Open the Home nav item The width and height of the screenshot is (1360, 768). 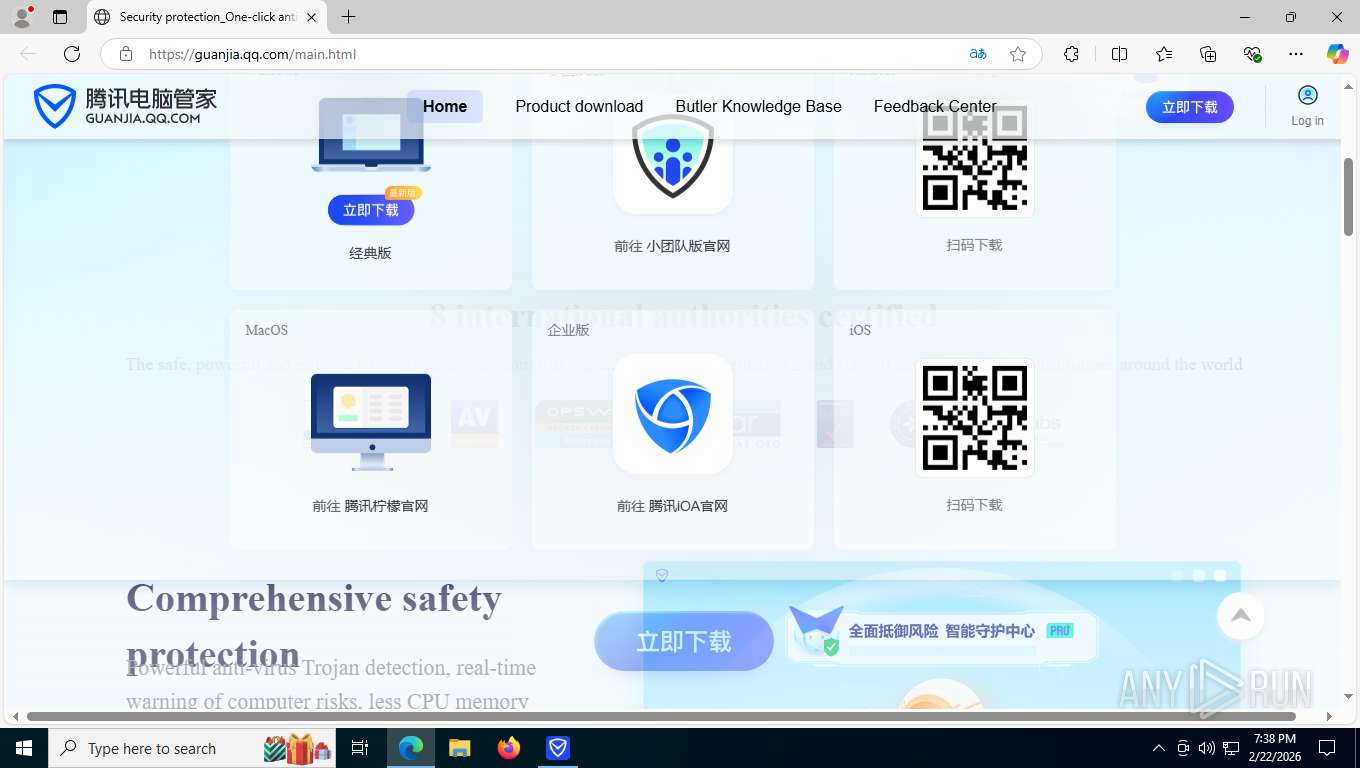(x=445, y=106)
